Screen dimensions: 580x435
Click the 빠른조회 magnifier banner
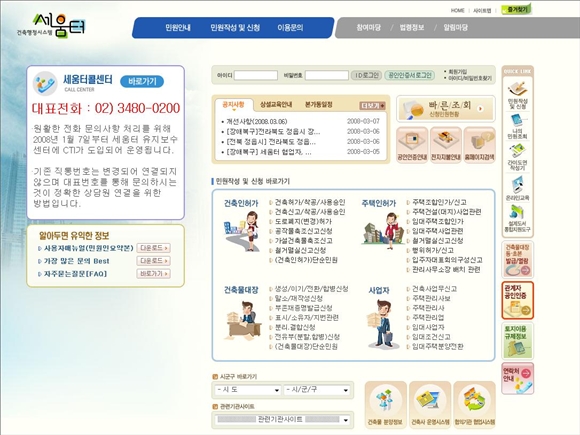coord(446,109)
